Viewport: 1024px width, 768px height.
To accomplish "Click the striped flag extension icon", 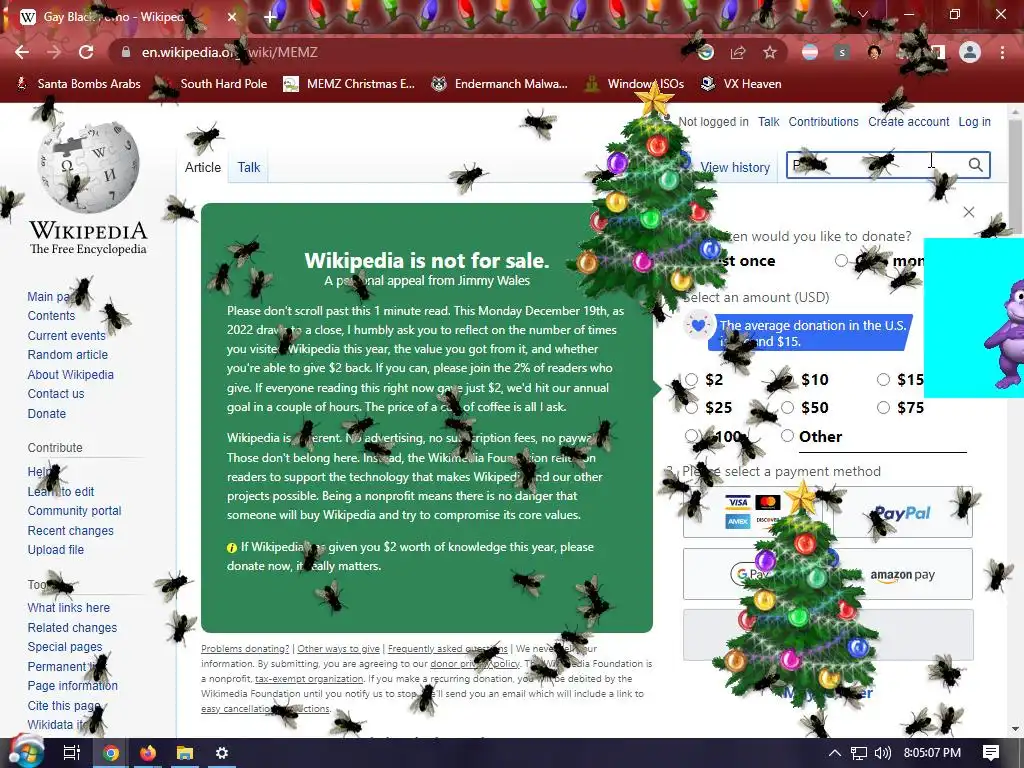I will pyautogui.click(x=810, y=52).
